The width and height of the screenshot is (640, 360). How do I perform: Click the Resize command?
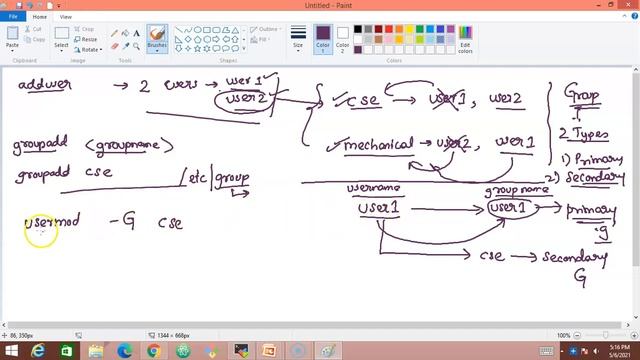click(x=86, y=39)
